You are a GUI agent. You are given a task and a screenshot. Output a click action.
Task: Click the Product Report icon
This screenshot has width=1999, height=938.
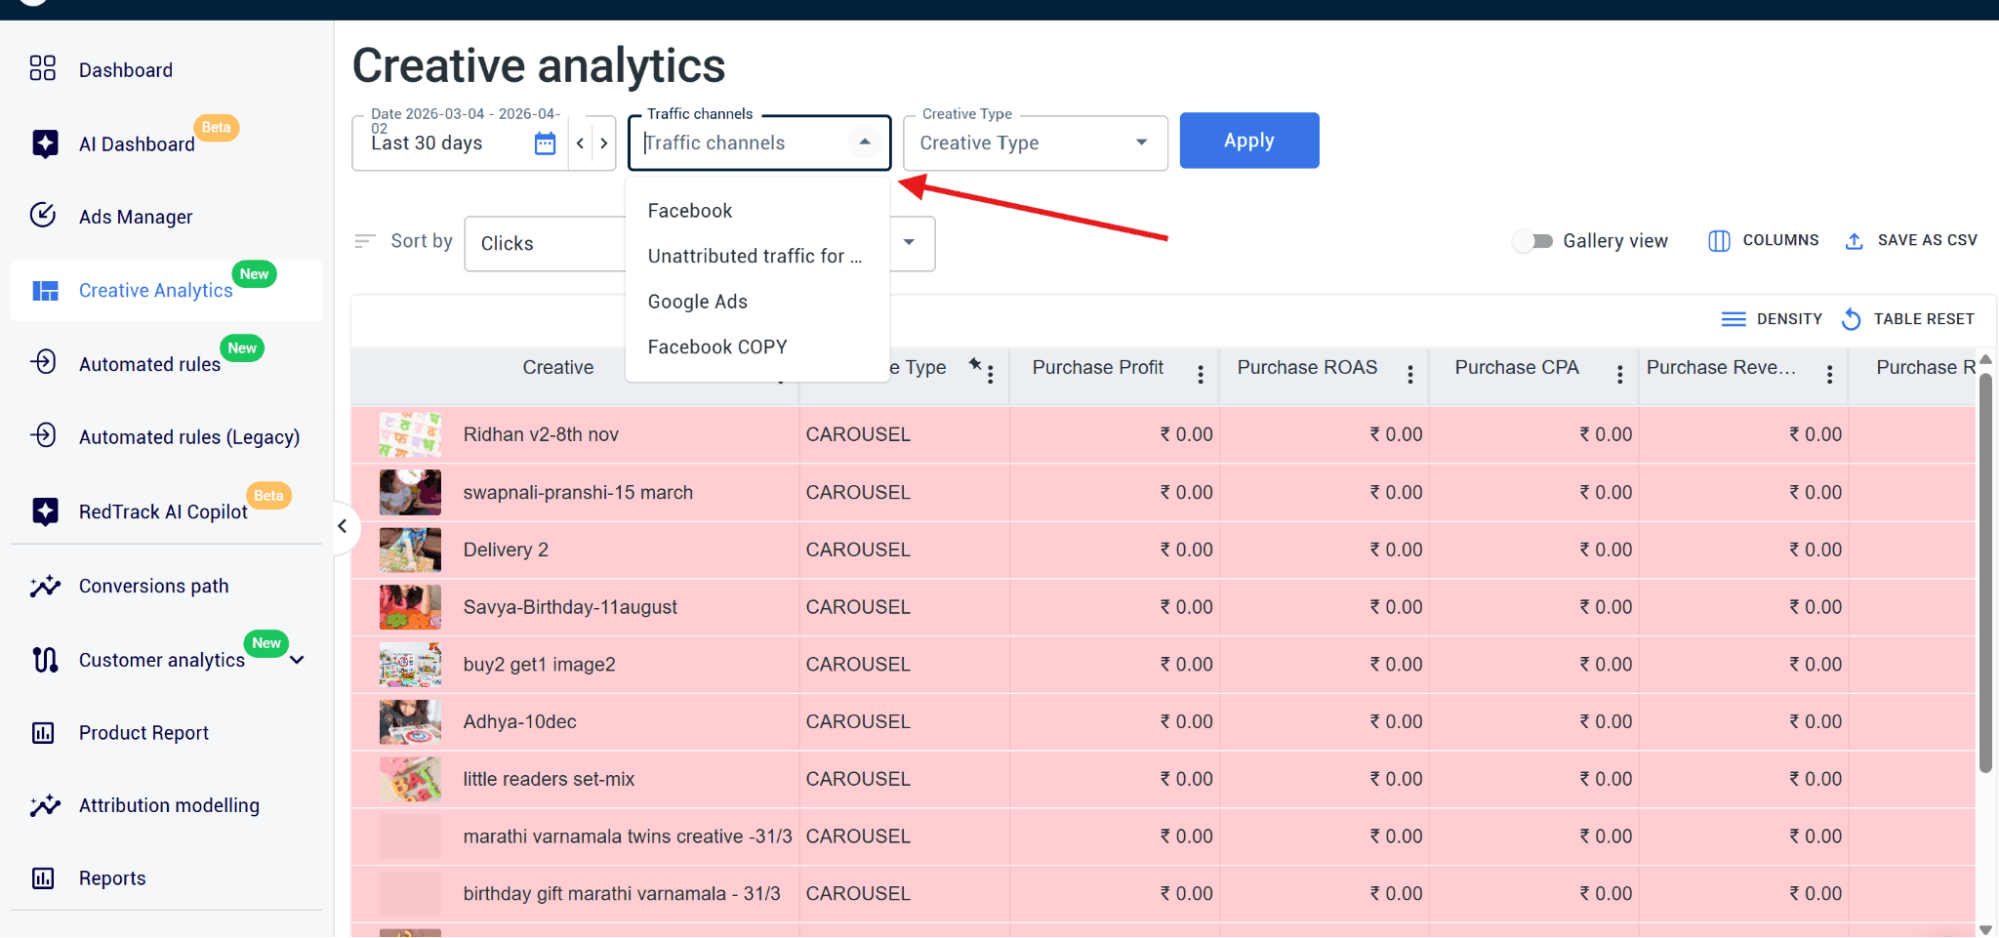click(43, 733)
